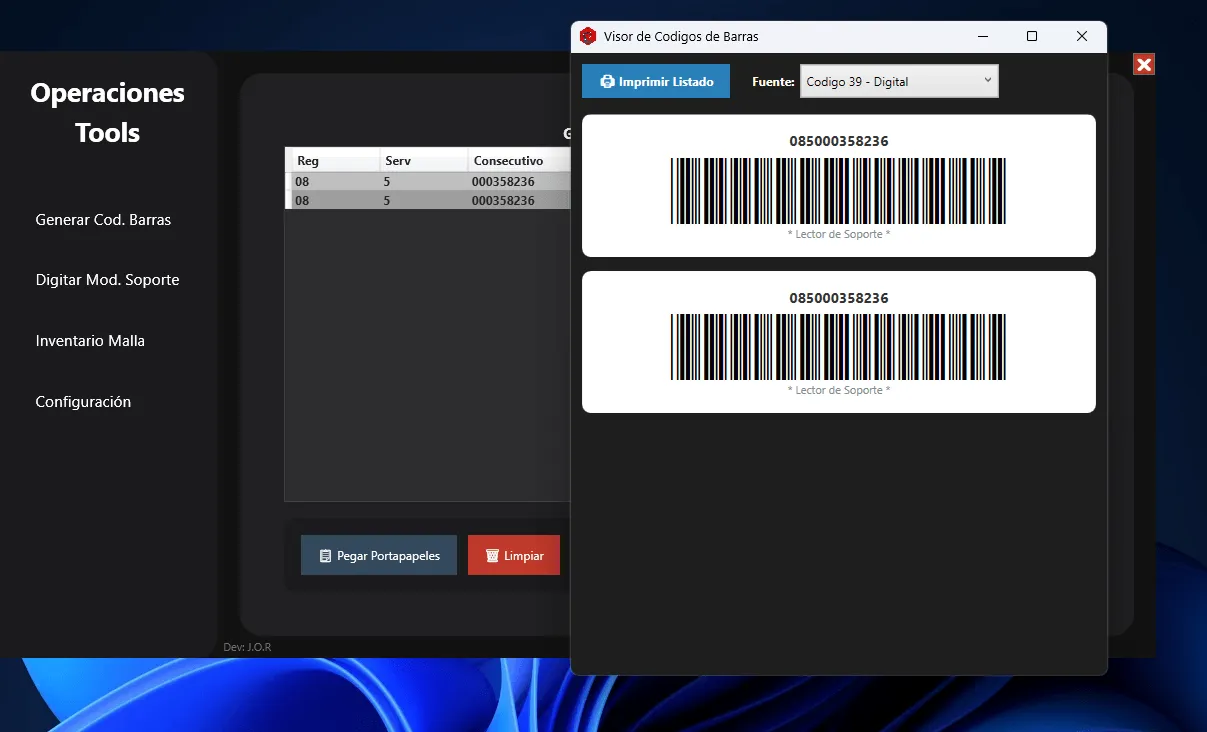
Task: Minimize the Visor de Codigos de Barras window
Action: coord(984,36)
